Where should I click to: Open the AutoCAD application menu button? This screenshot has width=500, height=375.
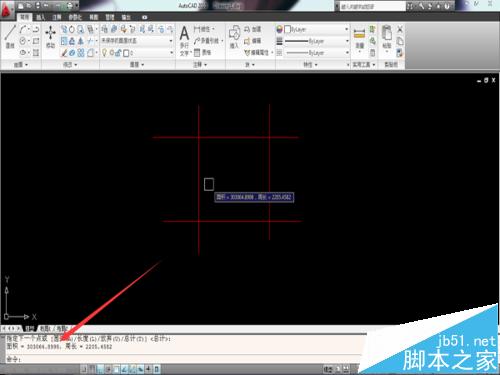pos(6,9)
